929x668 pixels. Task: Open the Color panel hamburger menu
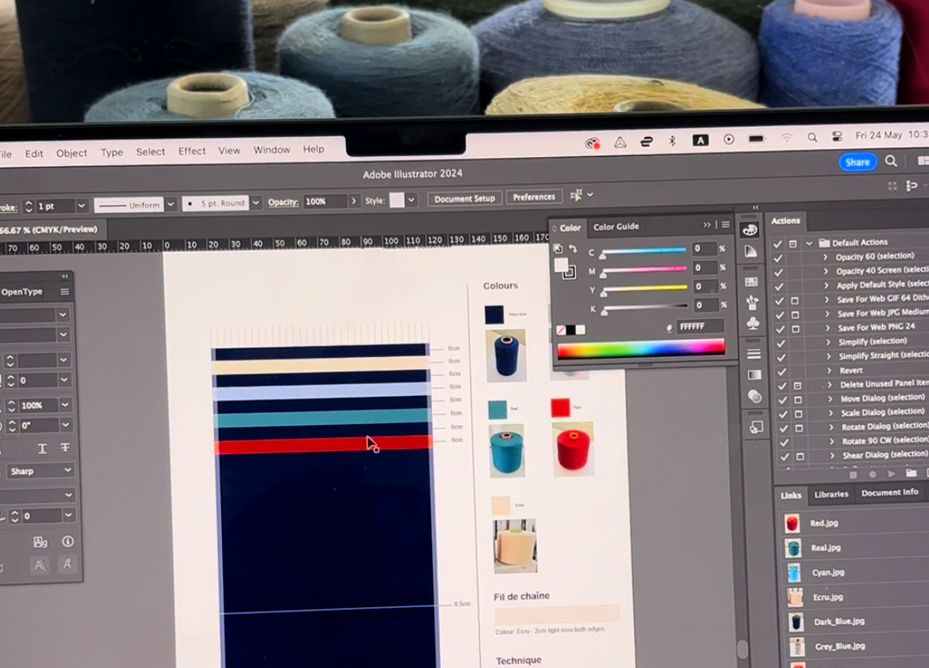(x=725, y=226)
